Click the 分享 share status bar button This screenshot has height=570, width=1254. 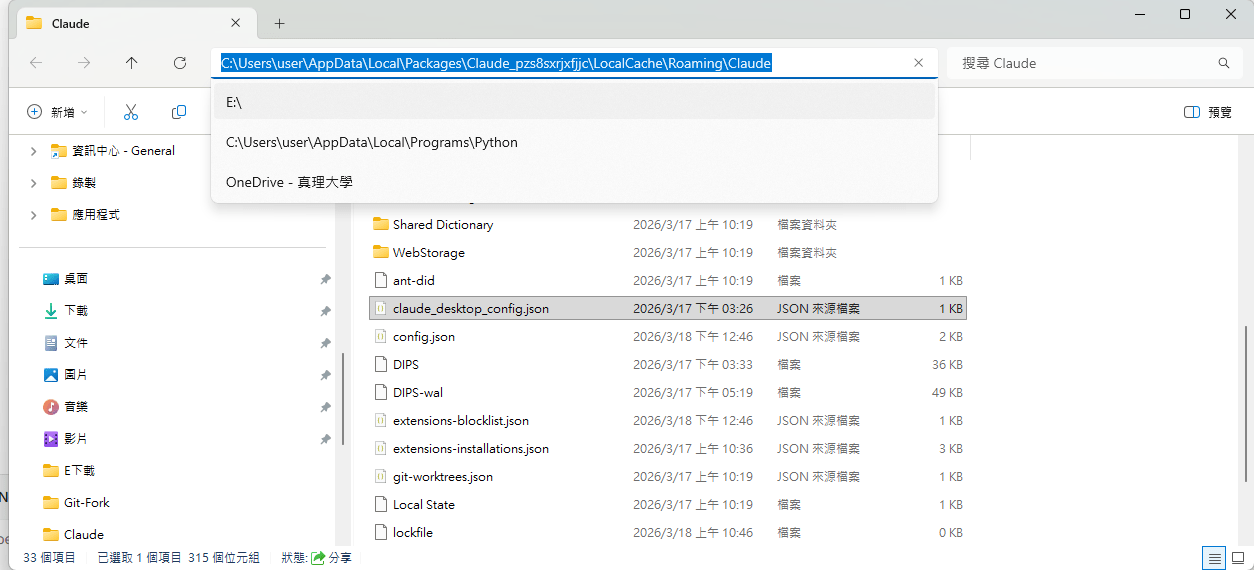(331, 557)
